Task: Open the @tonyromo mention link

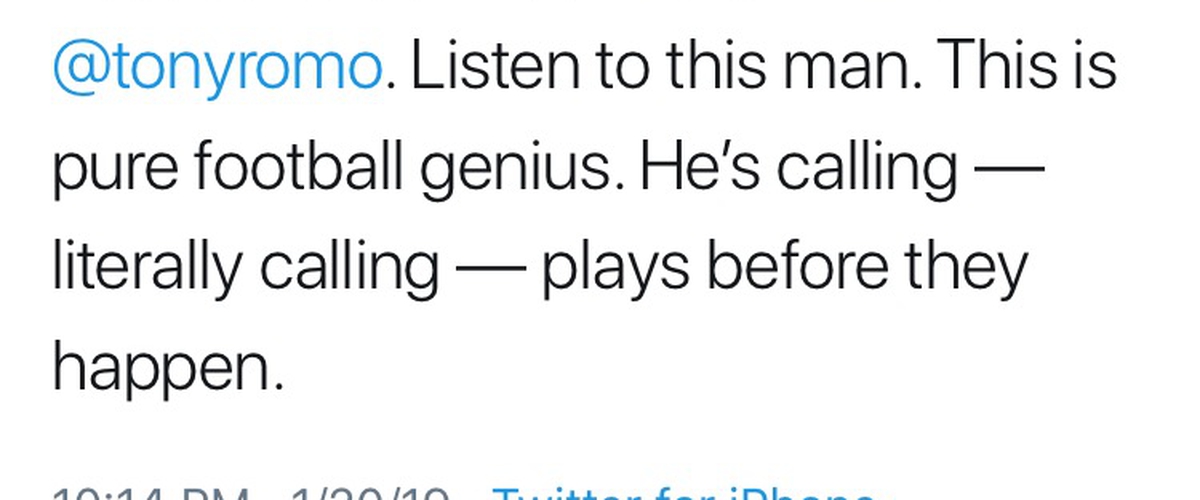Action: click(x=218, y=70)
